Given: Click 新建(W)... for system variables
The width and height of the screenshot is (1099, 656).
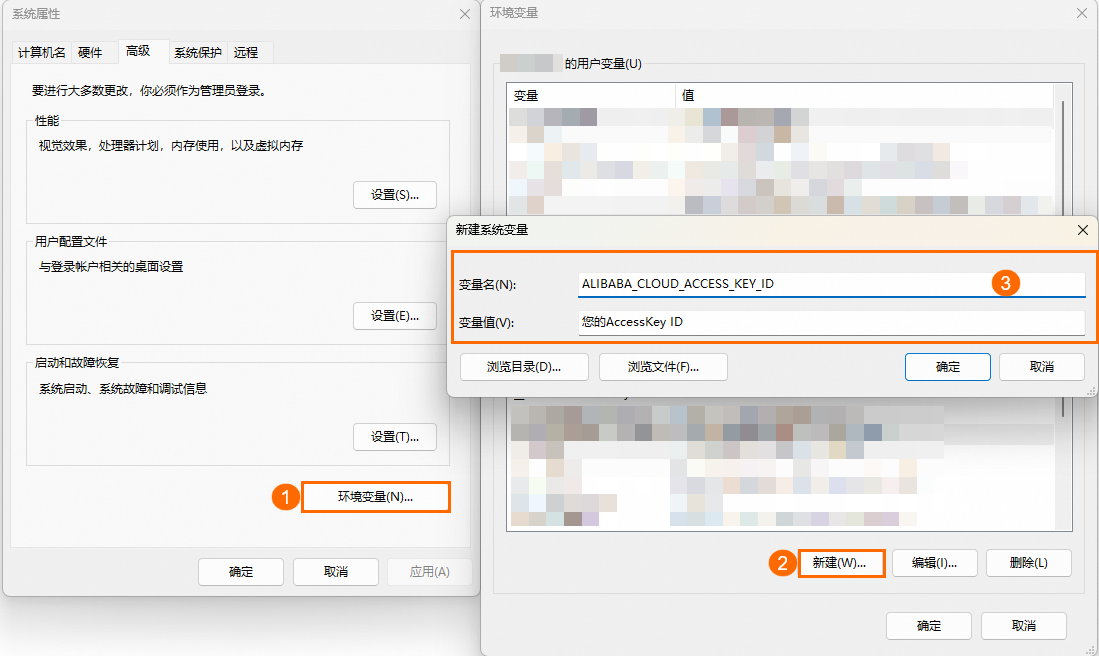Looking at the screenshot, I should click(840, 563).
